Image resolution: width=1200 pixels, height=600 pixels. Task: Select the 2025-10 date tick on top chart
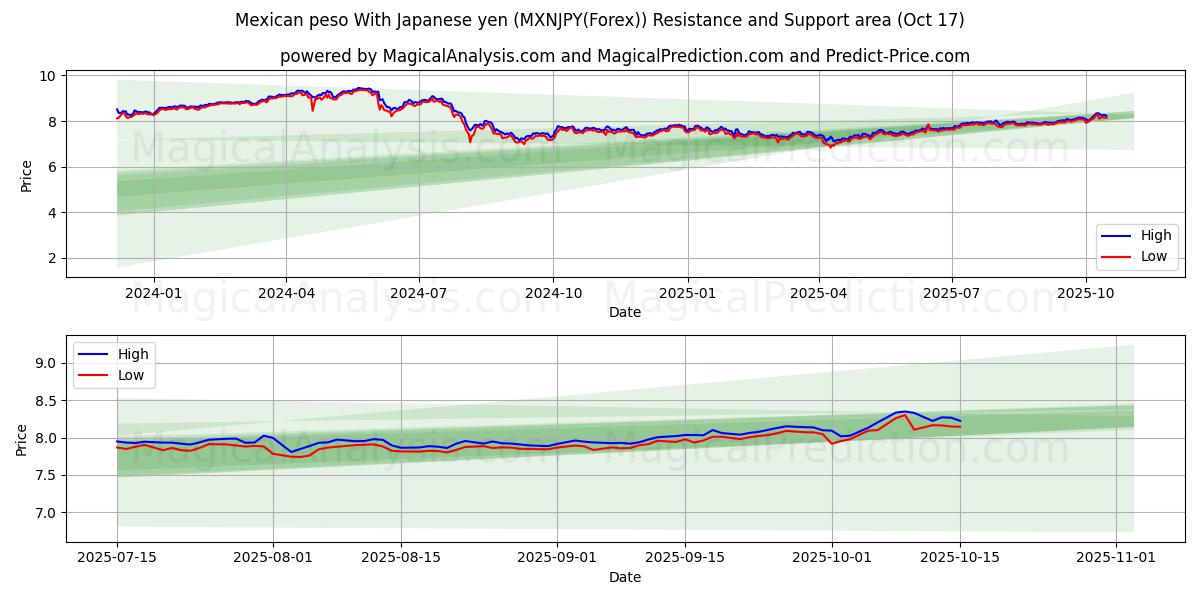(x=1086, y=293)
